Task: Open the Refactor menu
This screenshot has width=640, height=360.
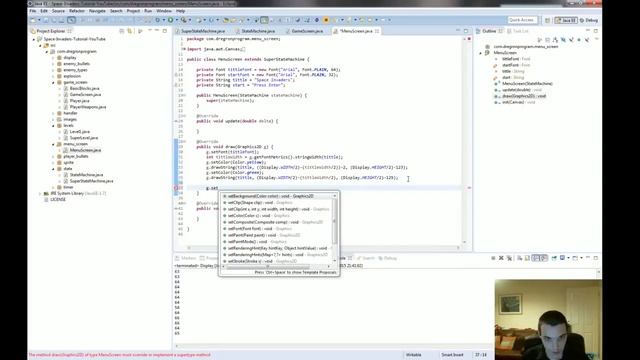Action: click(x=77, y=11)
